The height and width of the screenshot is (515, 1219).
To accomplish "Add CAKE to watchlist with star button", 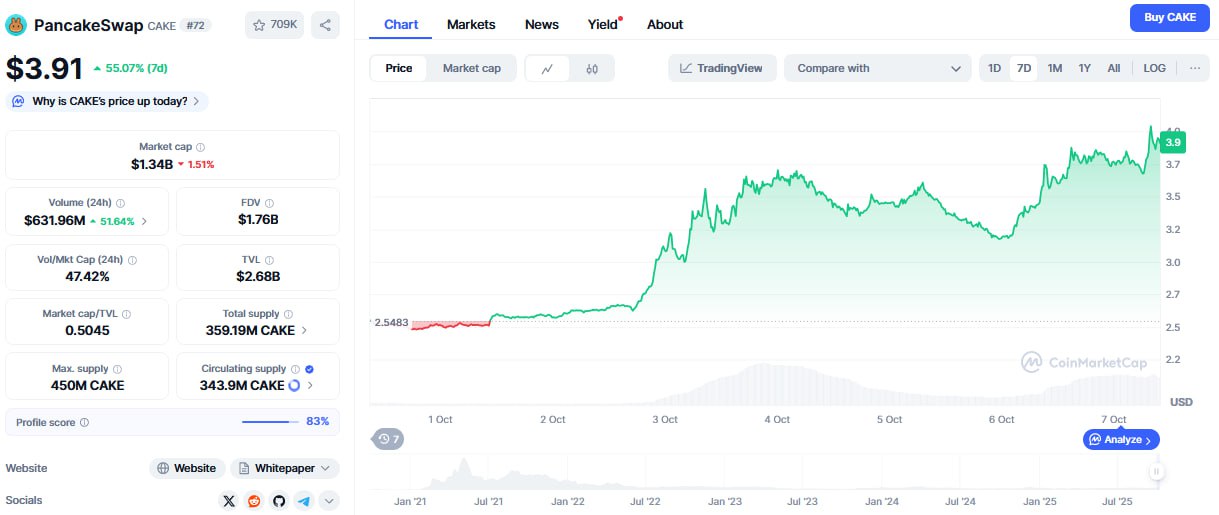I will tap(274, 24).
